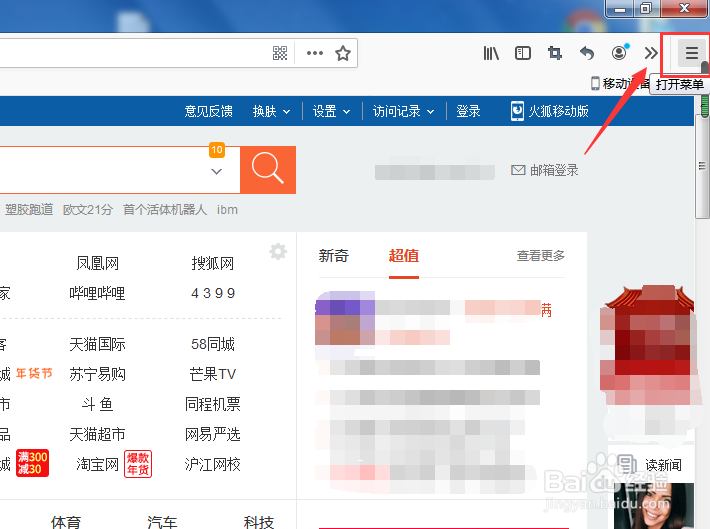
Task: Open 苏宁易购 site link
Action: pyautogui.click(x=97, y=374)
